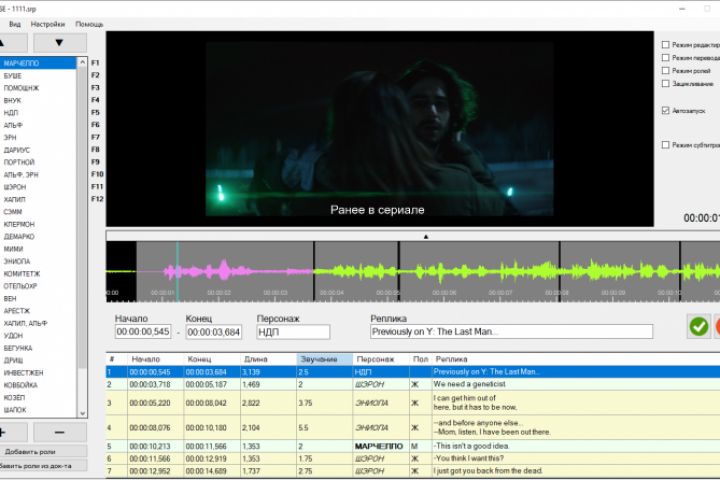Enable the Автозапуск checkbox

click(x=666, y=110)
